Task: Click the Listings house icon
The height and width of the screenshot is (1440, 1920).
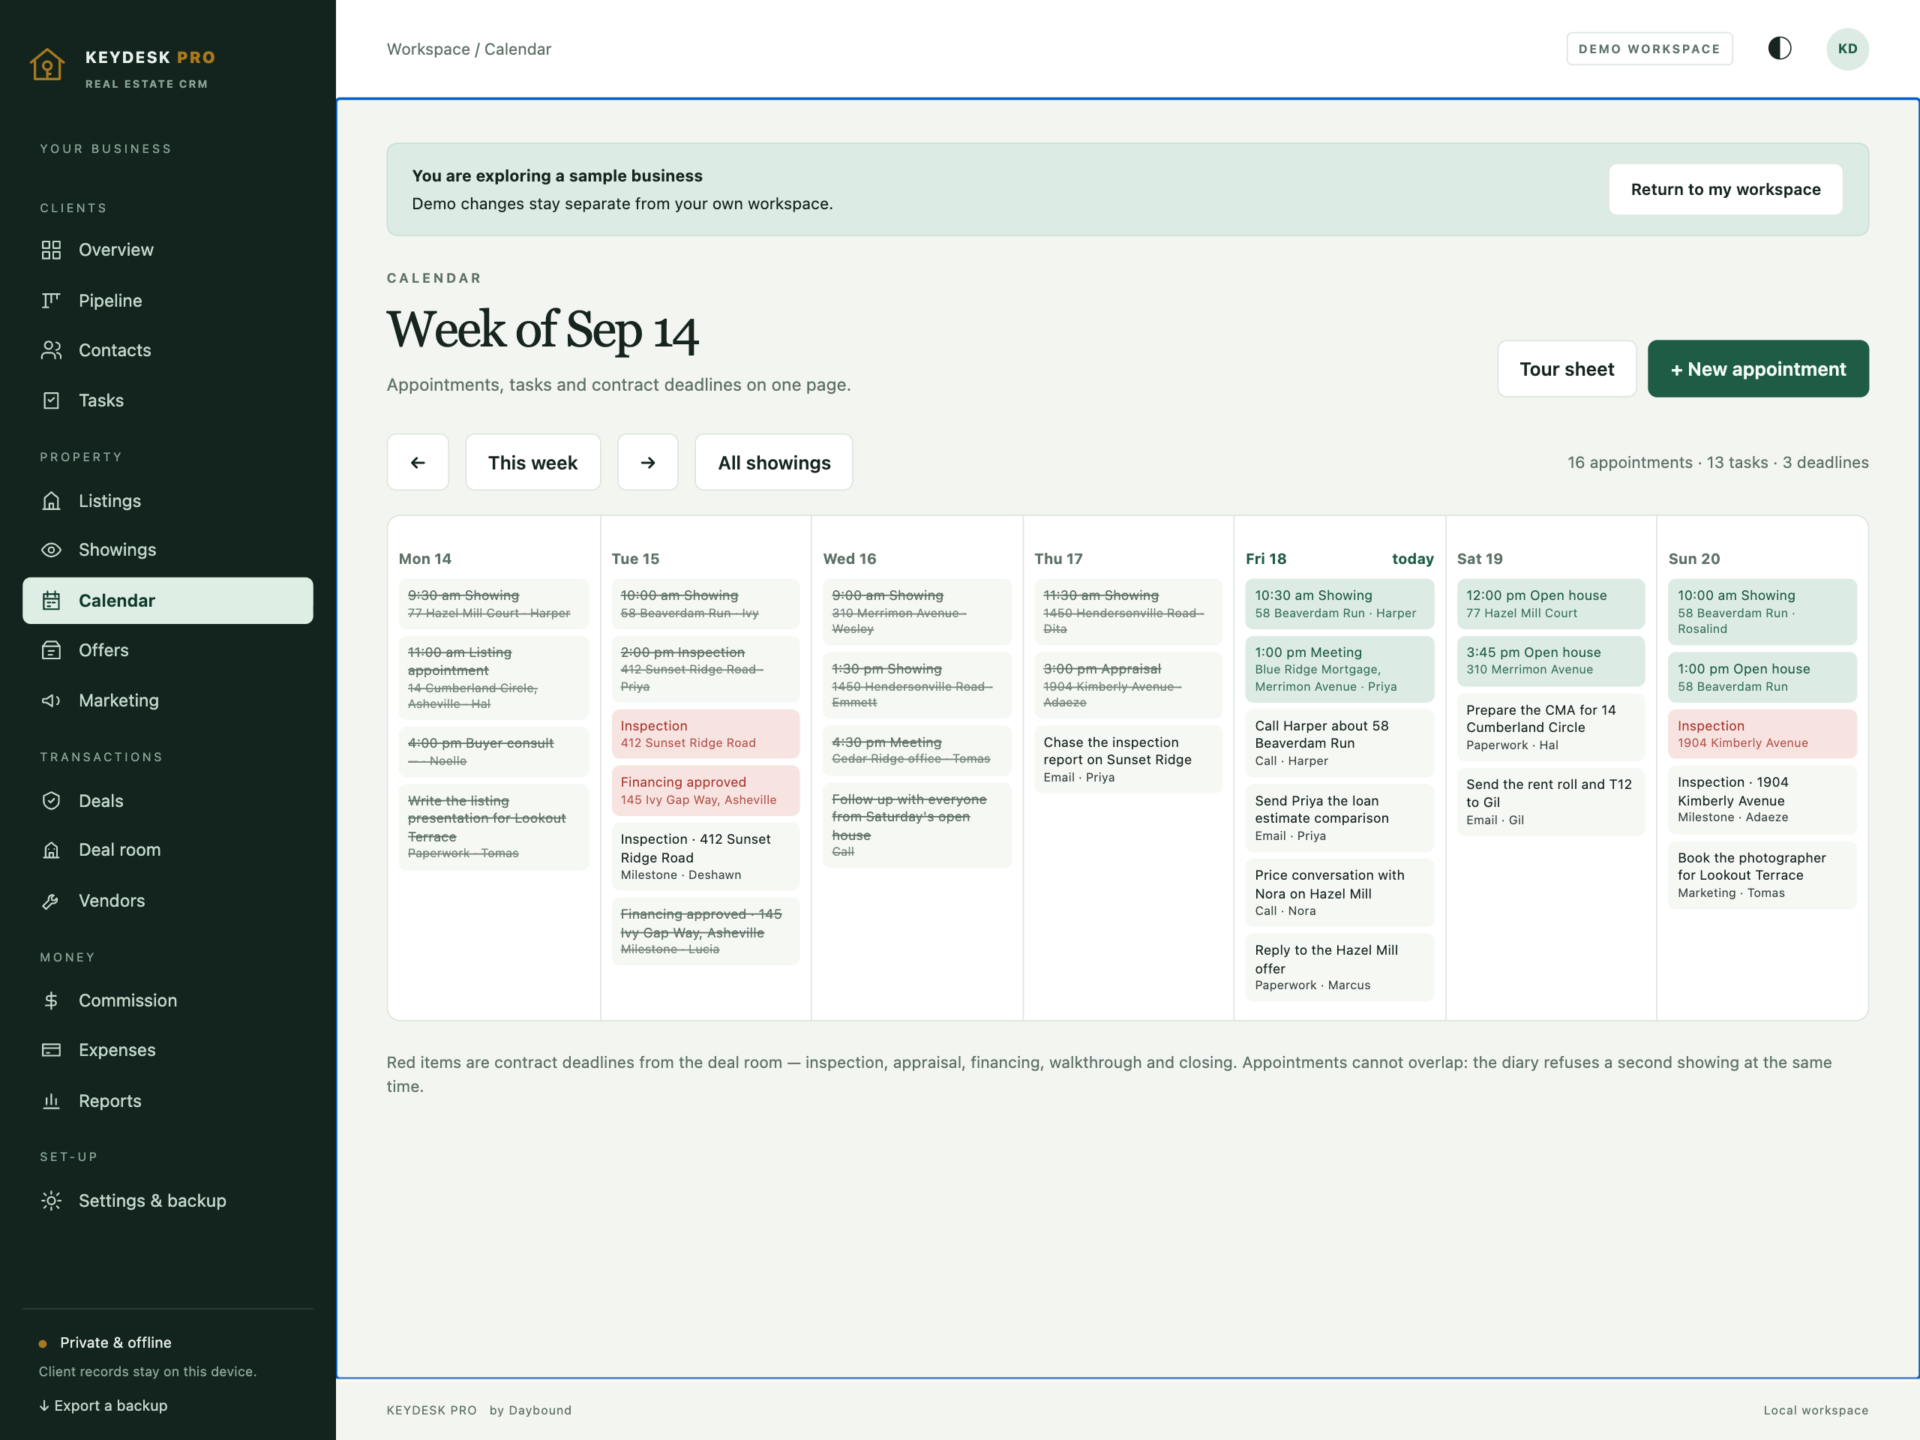Action: coord(51,501)
